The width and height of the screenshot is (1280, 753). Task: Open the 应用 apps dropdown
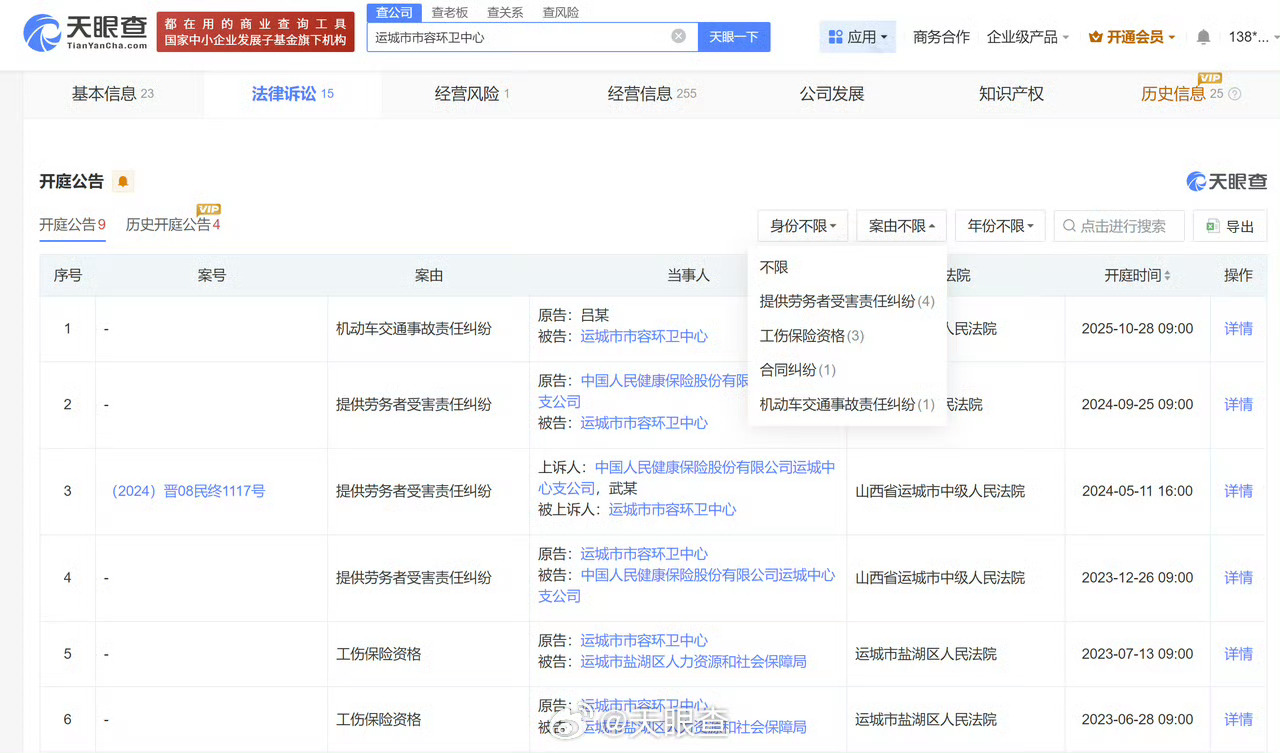click(x=857, y=37)
